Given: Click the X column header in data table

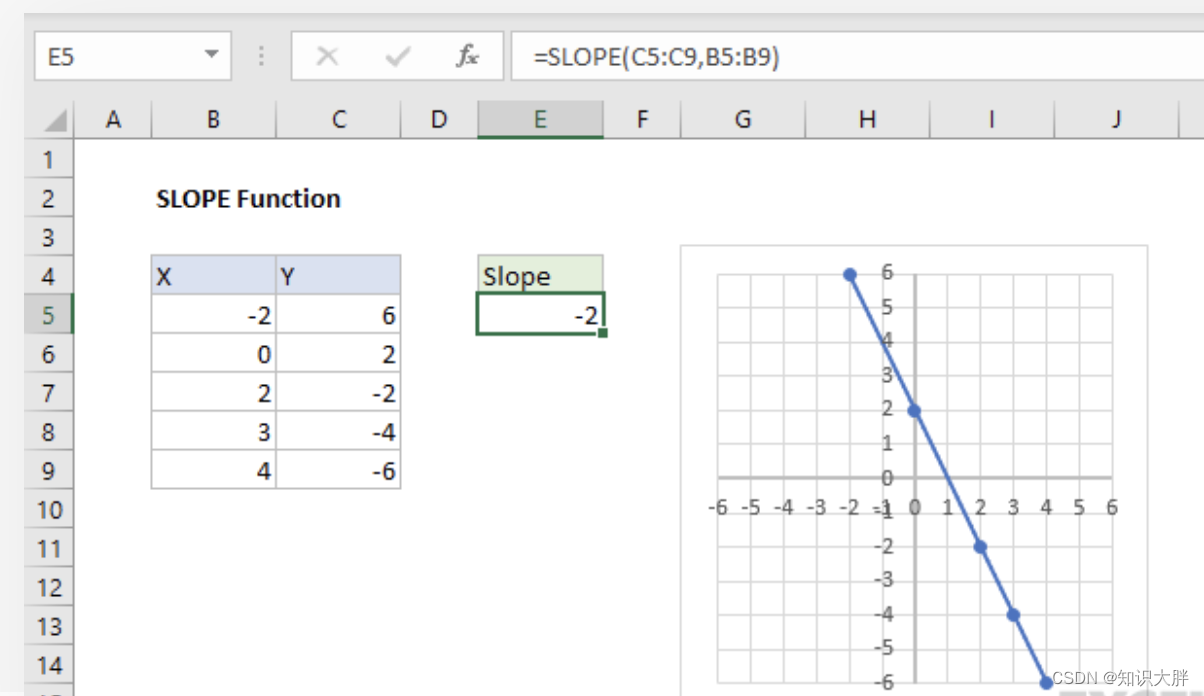Looking at the screenshot, I should coord(213,275).
